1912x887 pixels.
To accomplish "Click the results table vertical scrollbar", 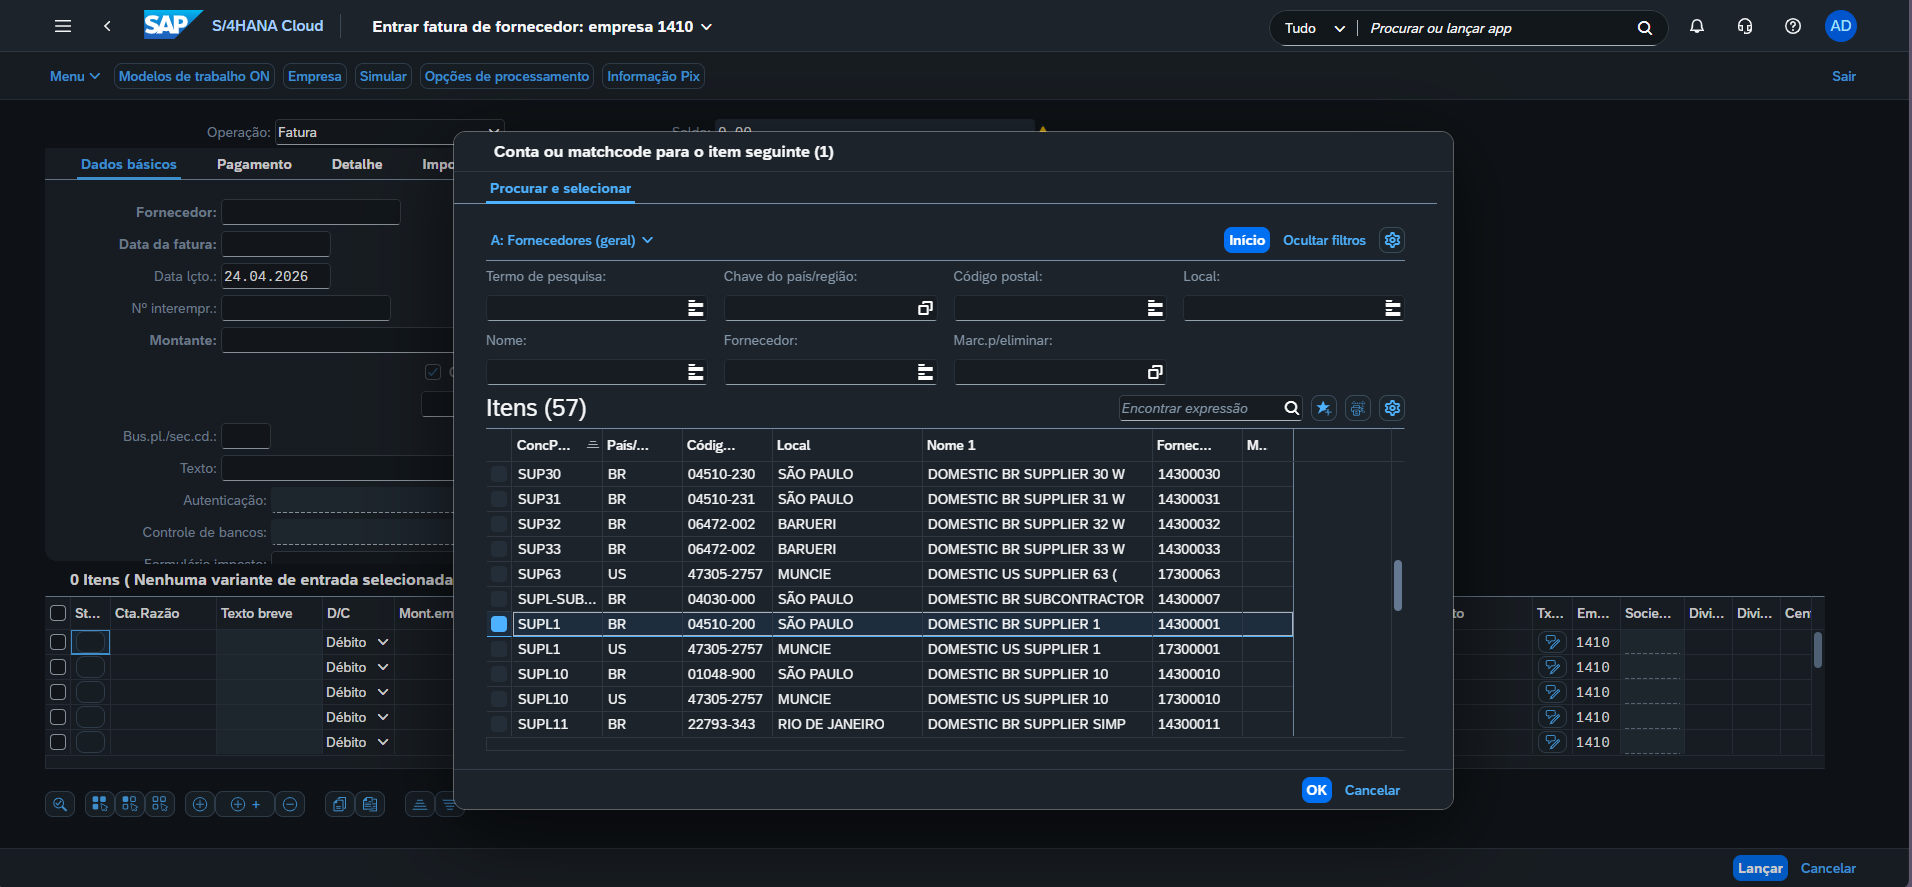I will pyautogui.click(x=1397, y=585).
